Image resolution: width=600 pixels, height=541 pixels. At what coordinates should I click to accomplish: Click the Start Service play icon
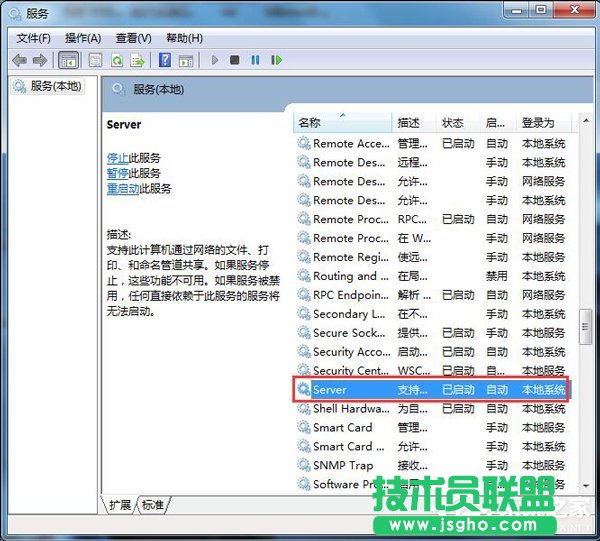[215, 60]
